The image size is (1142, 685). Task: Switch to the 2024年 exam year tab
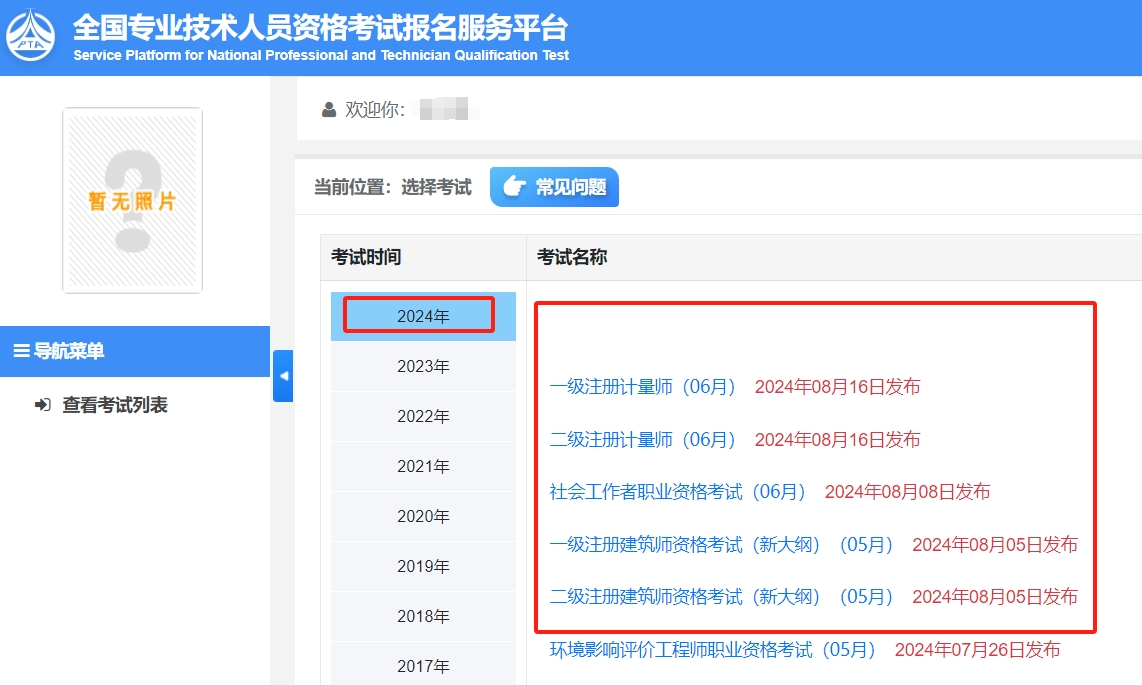point(422,314)
